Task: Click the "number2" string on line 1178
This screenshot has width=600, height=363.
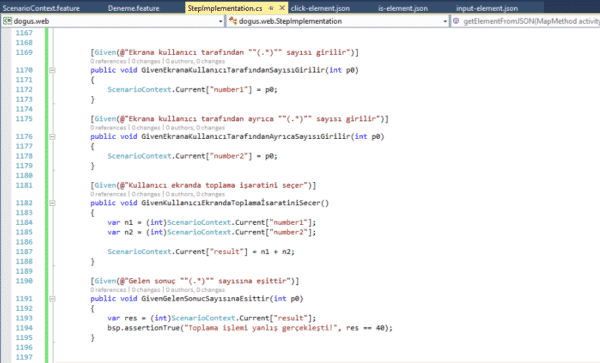Action: tap(229, 156)
